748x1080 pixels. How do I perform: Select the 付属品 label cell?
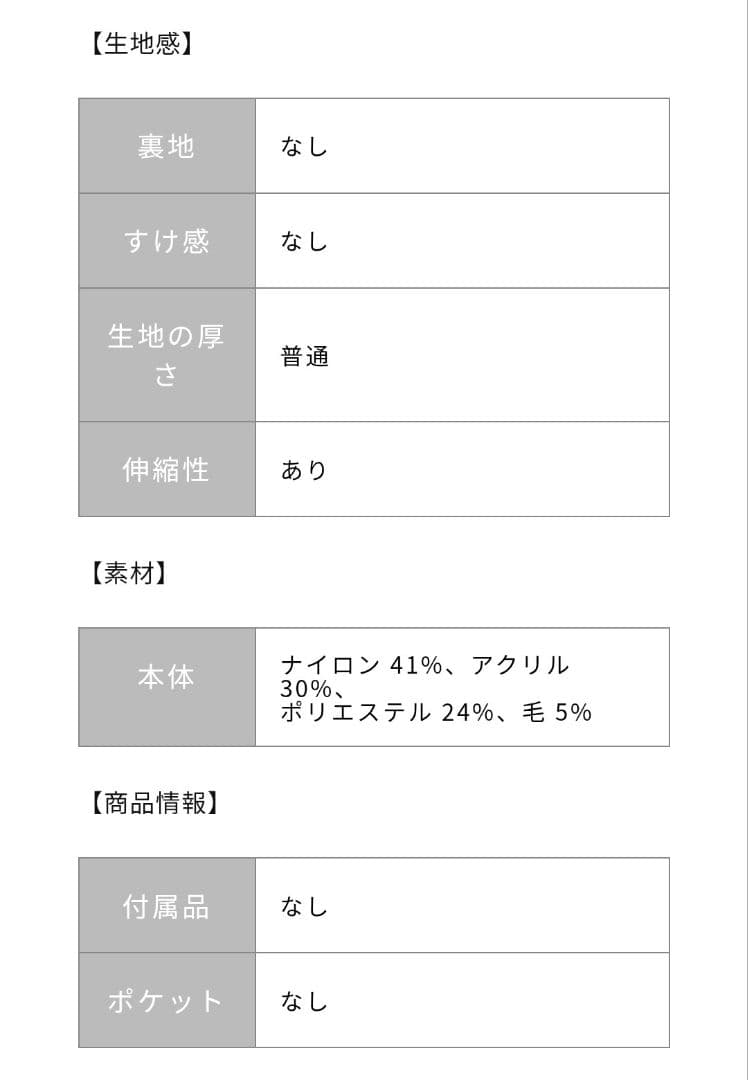point(167,906)
